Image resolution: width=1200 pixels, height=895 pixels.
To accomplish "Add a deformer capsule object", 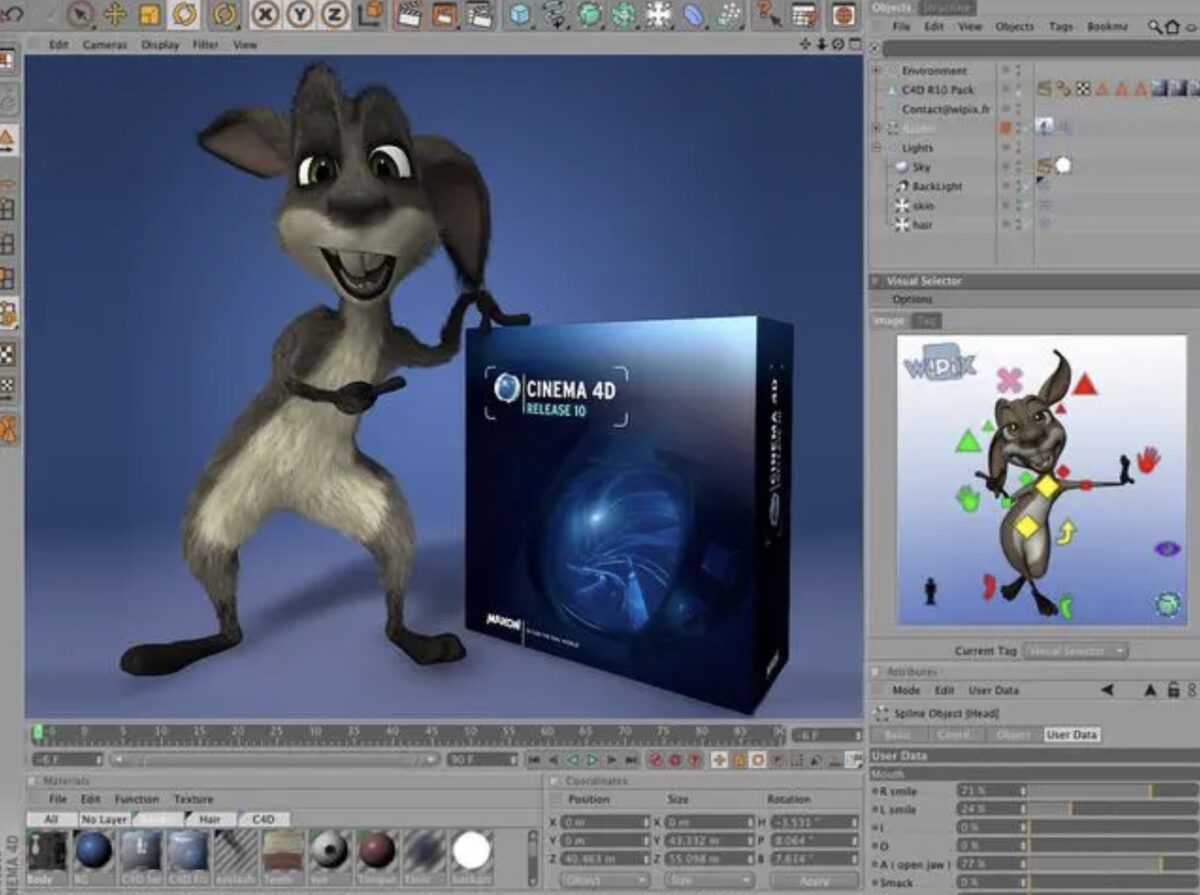I will (x=695, y=14).
